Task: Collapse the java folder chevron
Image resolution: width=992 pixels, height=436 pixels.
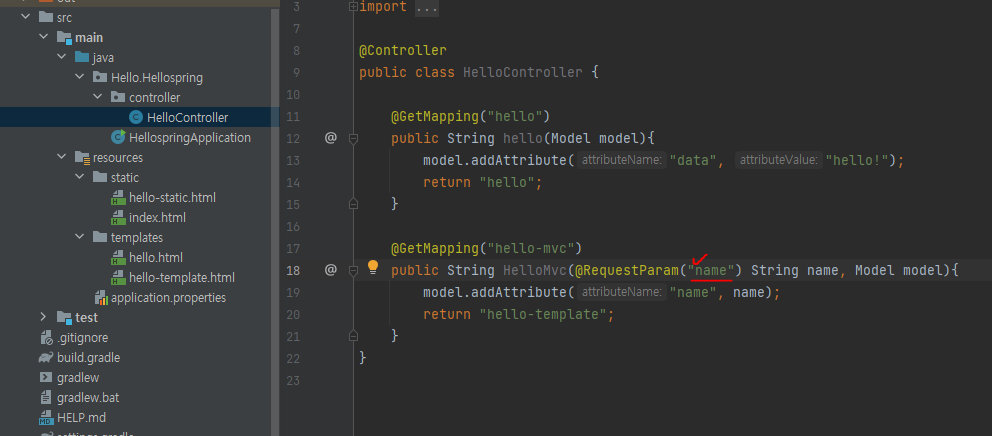Action: tap(61, 57)
